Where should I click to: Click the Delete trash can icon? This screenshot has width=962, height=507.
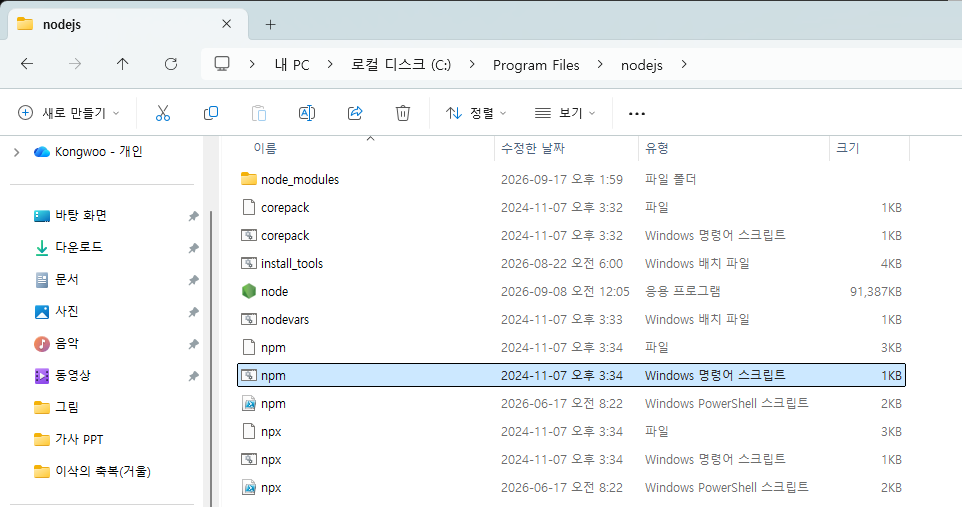pyautogui.click(x=402, y=113)
